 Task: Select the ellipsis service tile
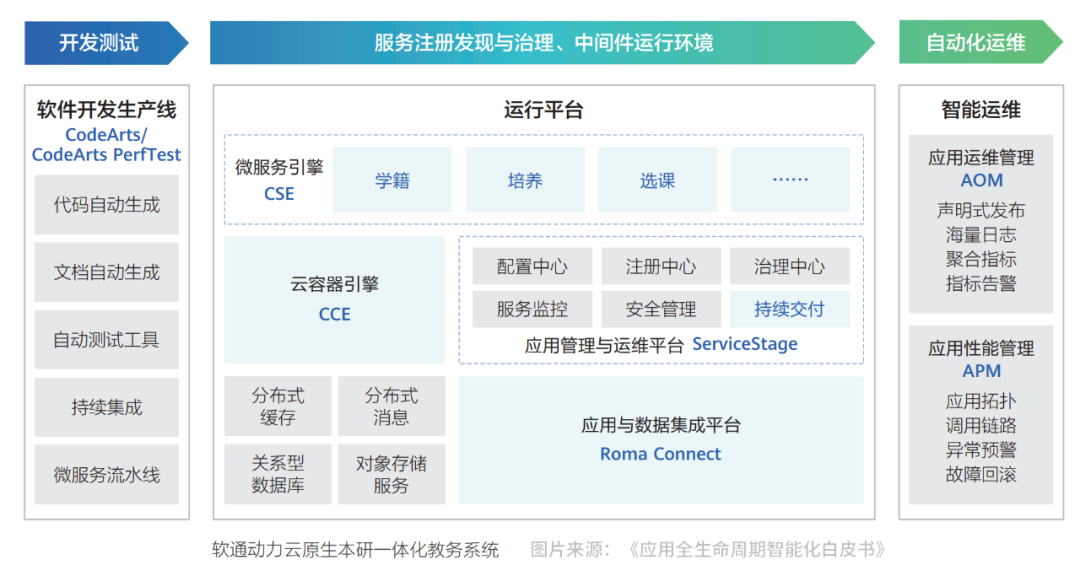(790, 180)
